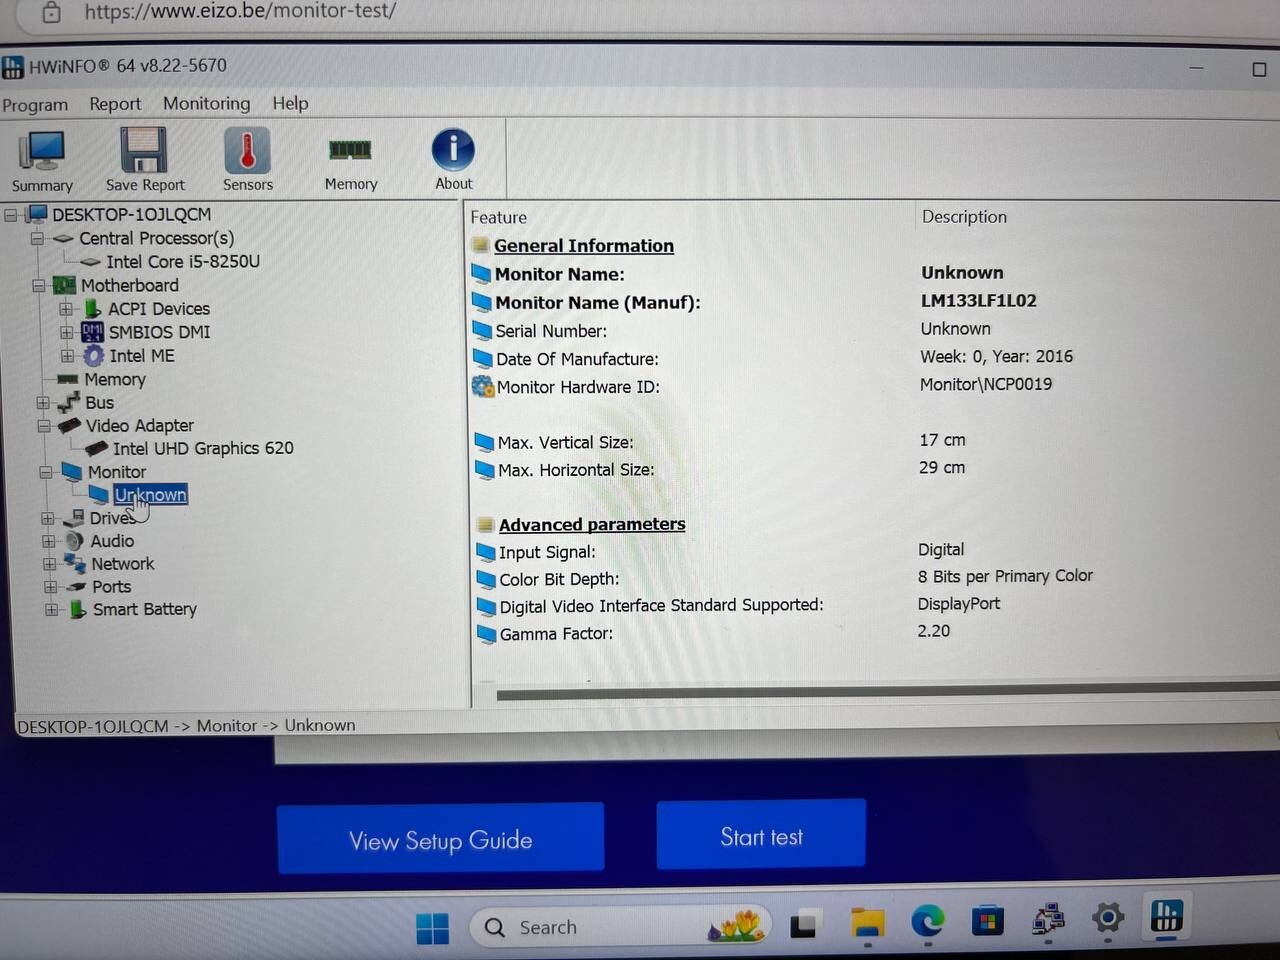Open the About info icon
This screenshot has width=1280, height=960.
pyautogui.click(x=453, y=160)
